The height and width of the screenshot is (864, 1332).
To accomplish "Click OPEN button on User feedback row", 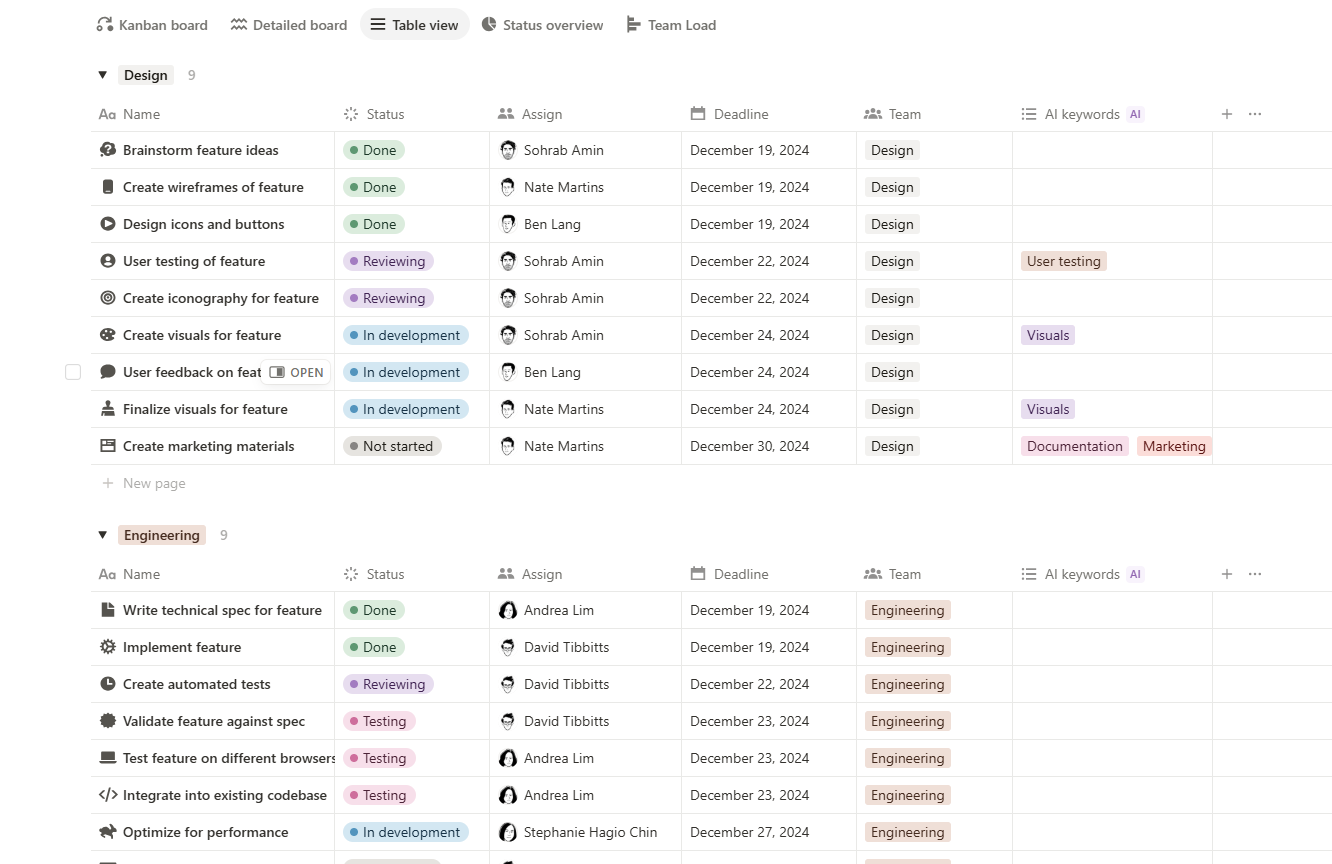I will pyautogui.click(x=296, y=372).
